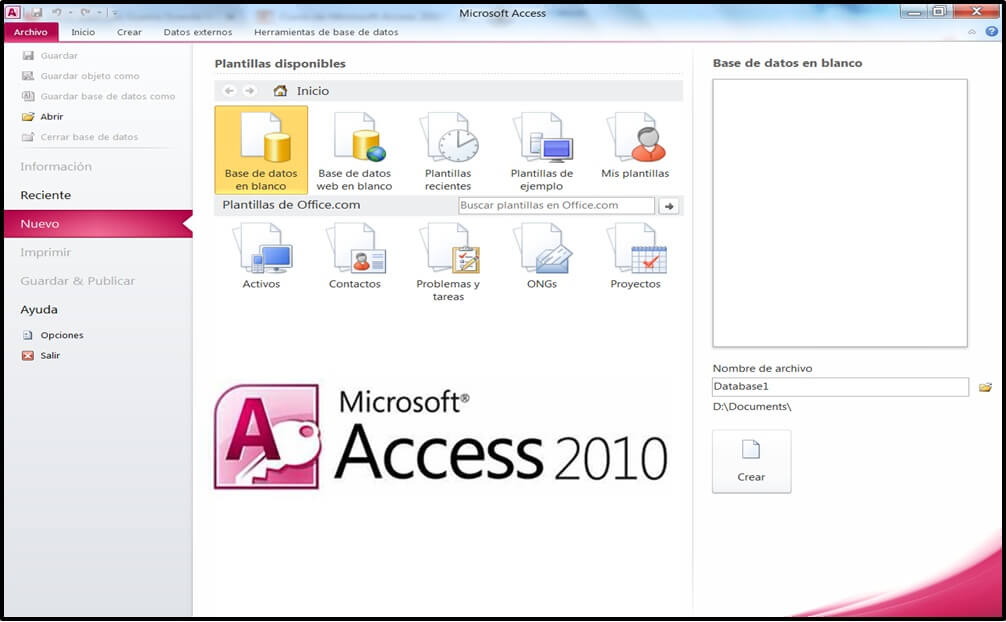Select the Activos Office.com template
This screenshot has height=622, width=1006.
pos(261,256)
